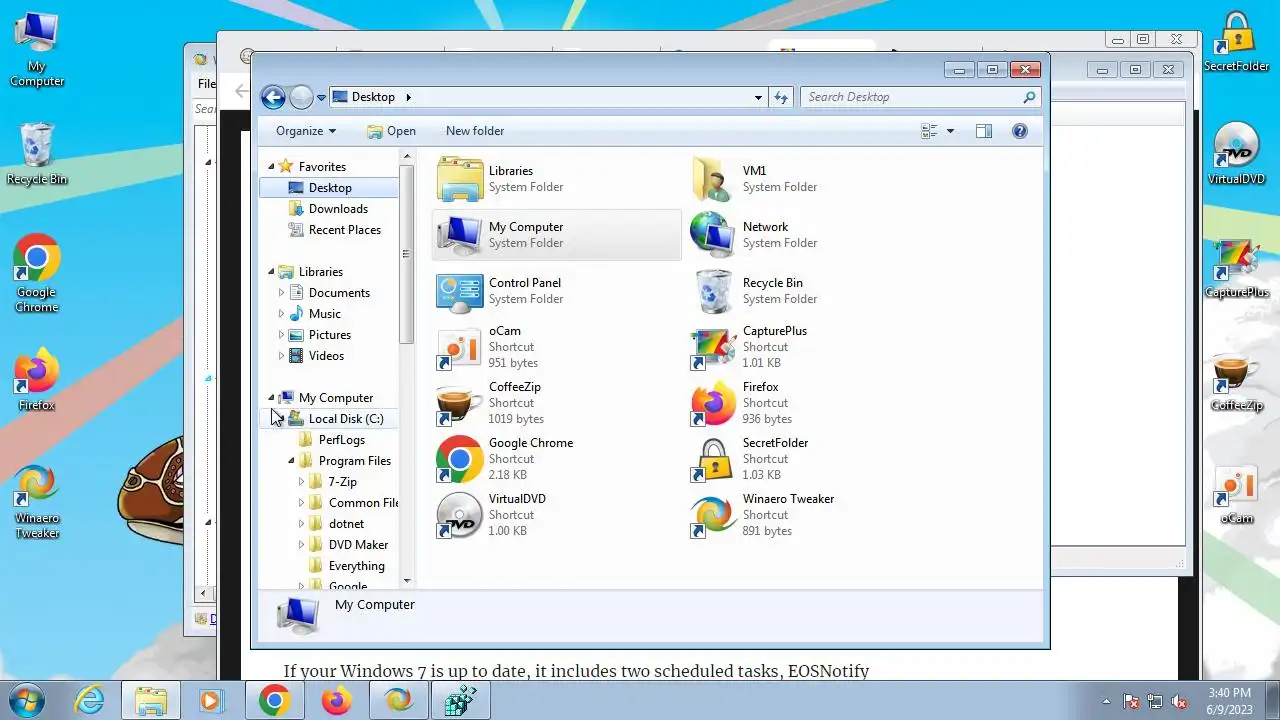This screenshot has width=1280, height=720.
Task: Open Explorer help with question mark icon
Action: pyautogui.click(x=1019, y=131)
